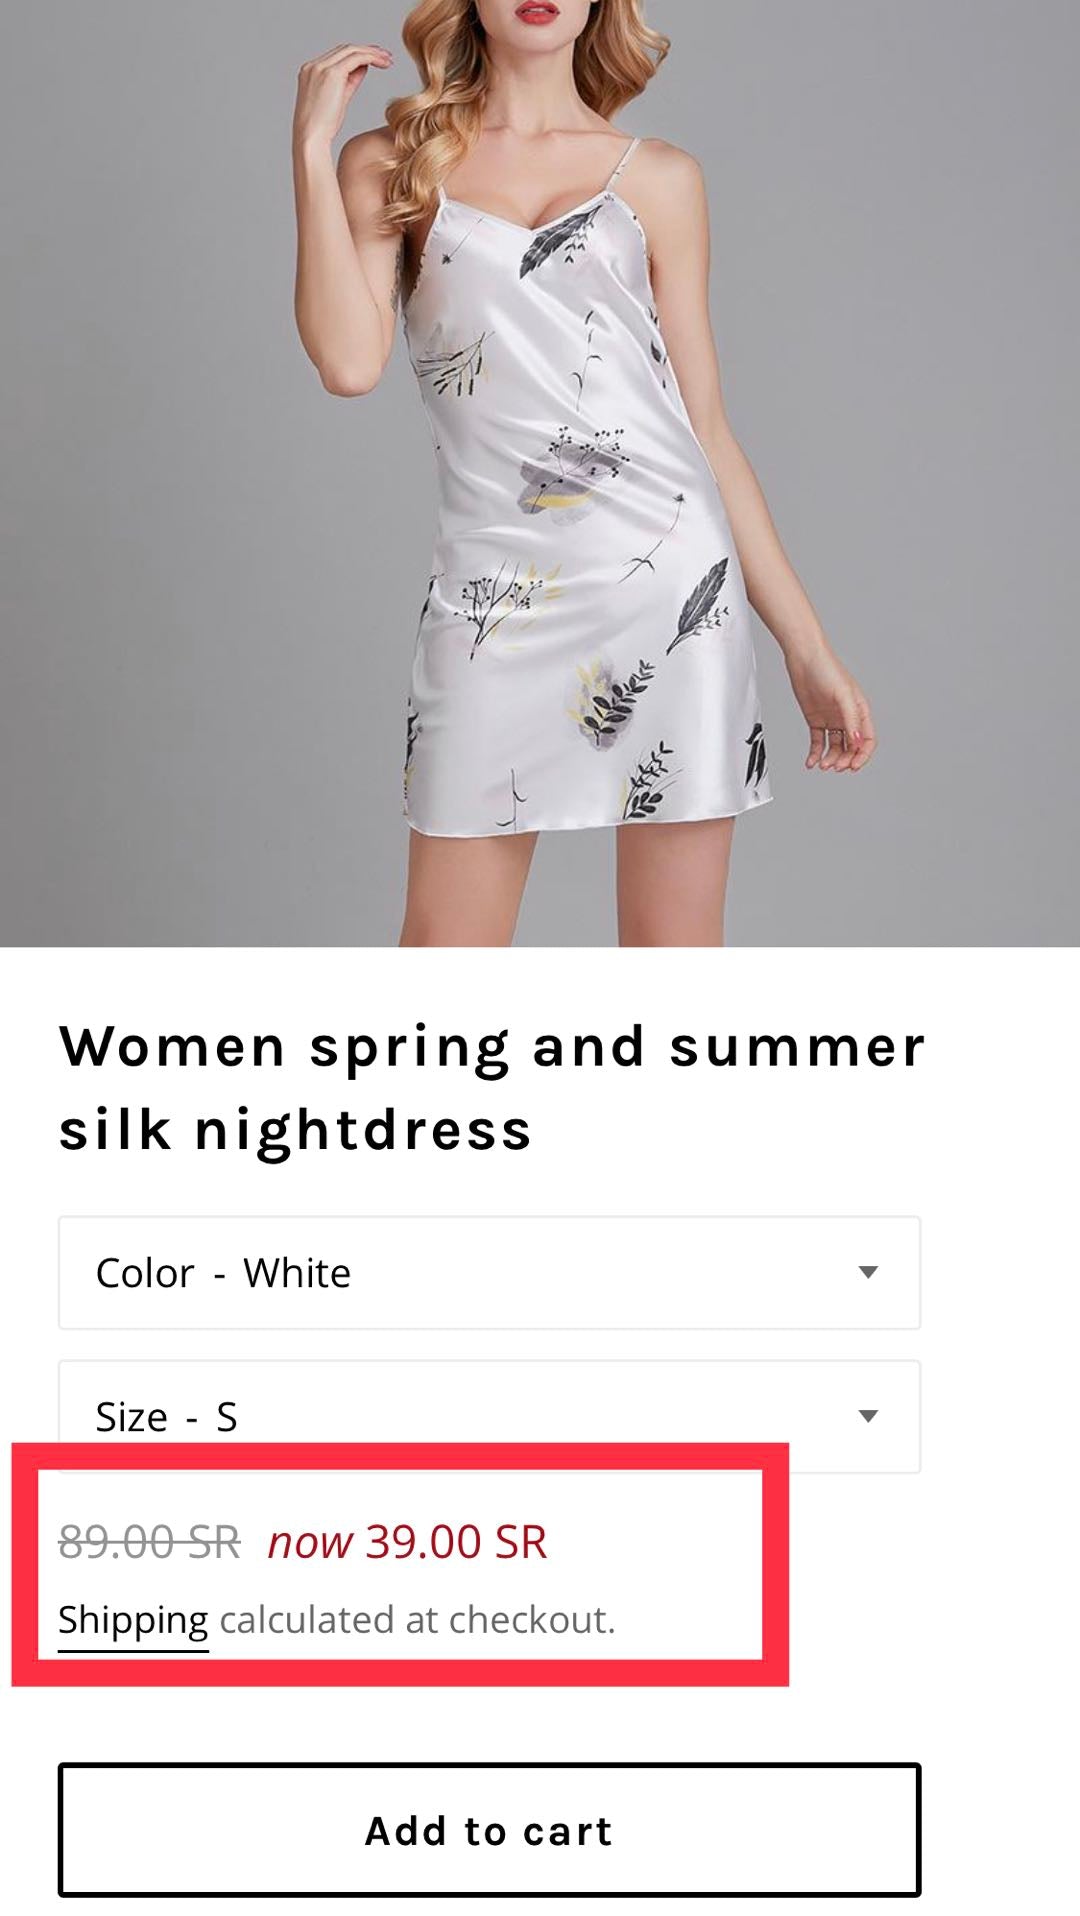Click the italic 'now' label
This screenshot has height=1916, width=1080.
[310, 1543]
